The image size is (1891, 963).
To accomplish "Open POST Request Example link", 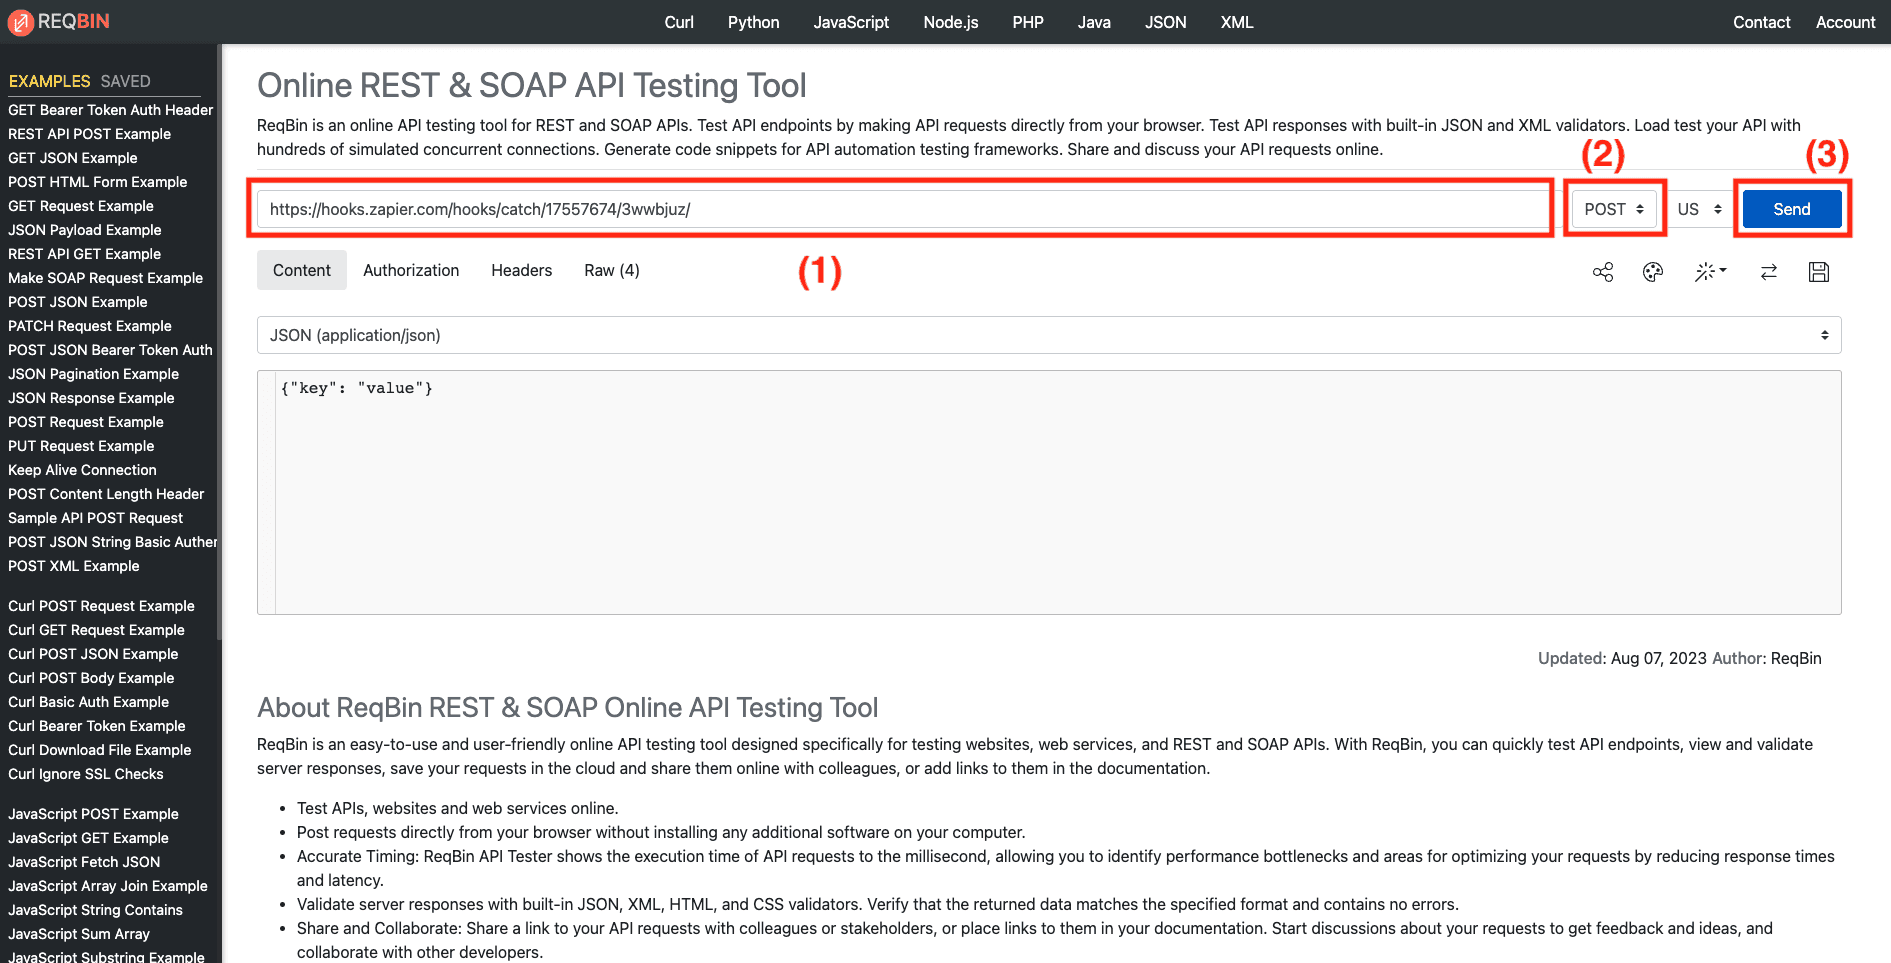I will click(86, 422).
